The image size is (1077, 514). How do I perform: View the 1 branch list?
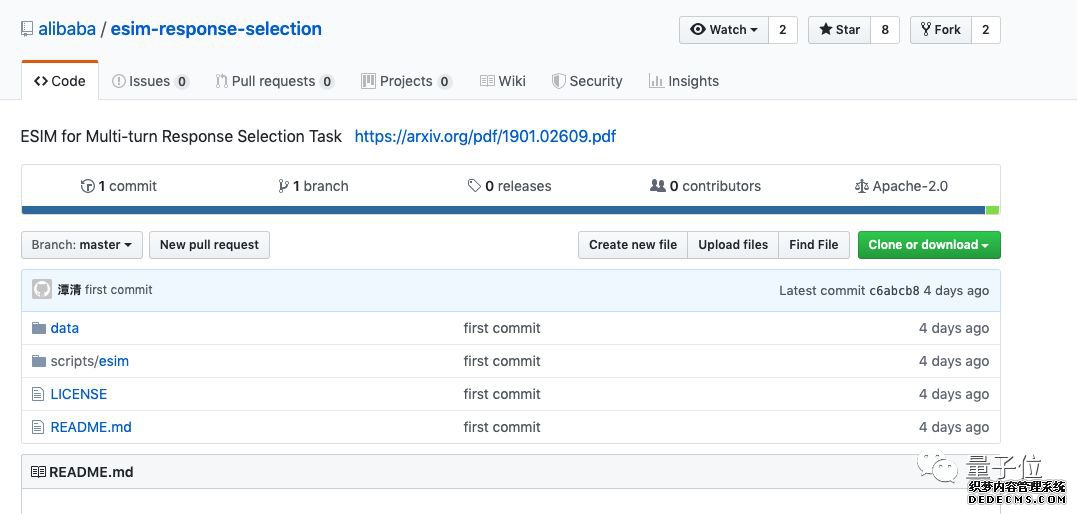pyautogui.click(x=313, y=186)
